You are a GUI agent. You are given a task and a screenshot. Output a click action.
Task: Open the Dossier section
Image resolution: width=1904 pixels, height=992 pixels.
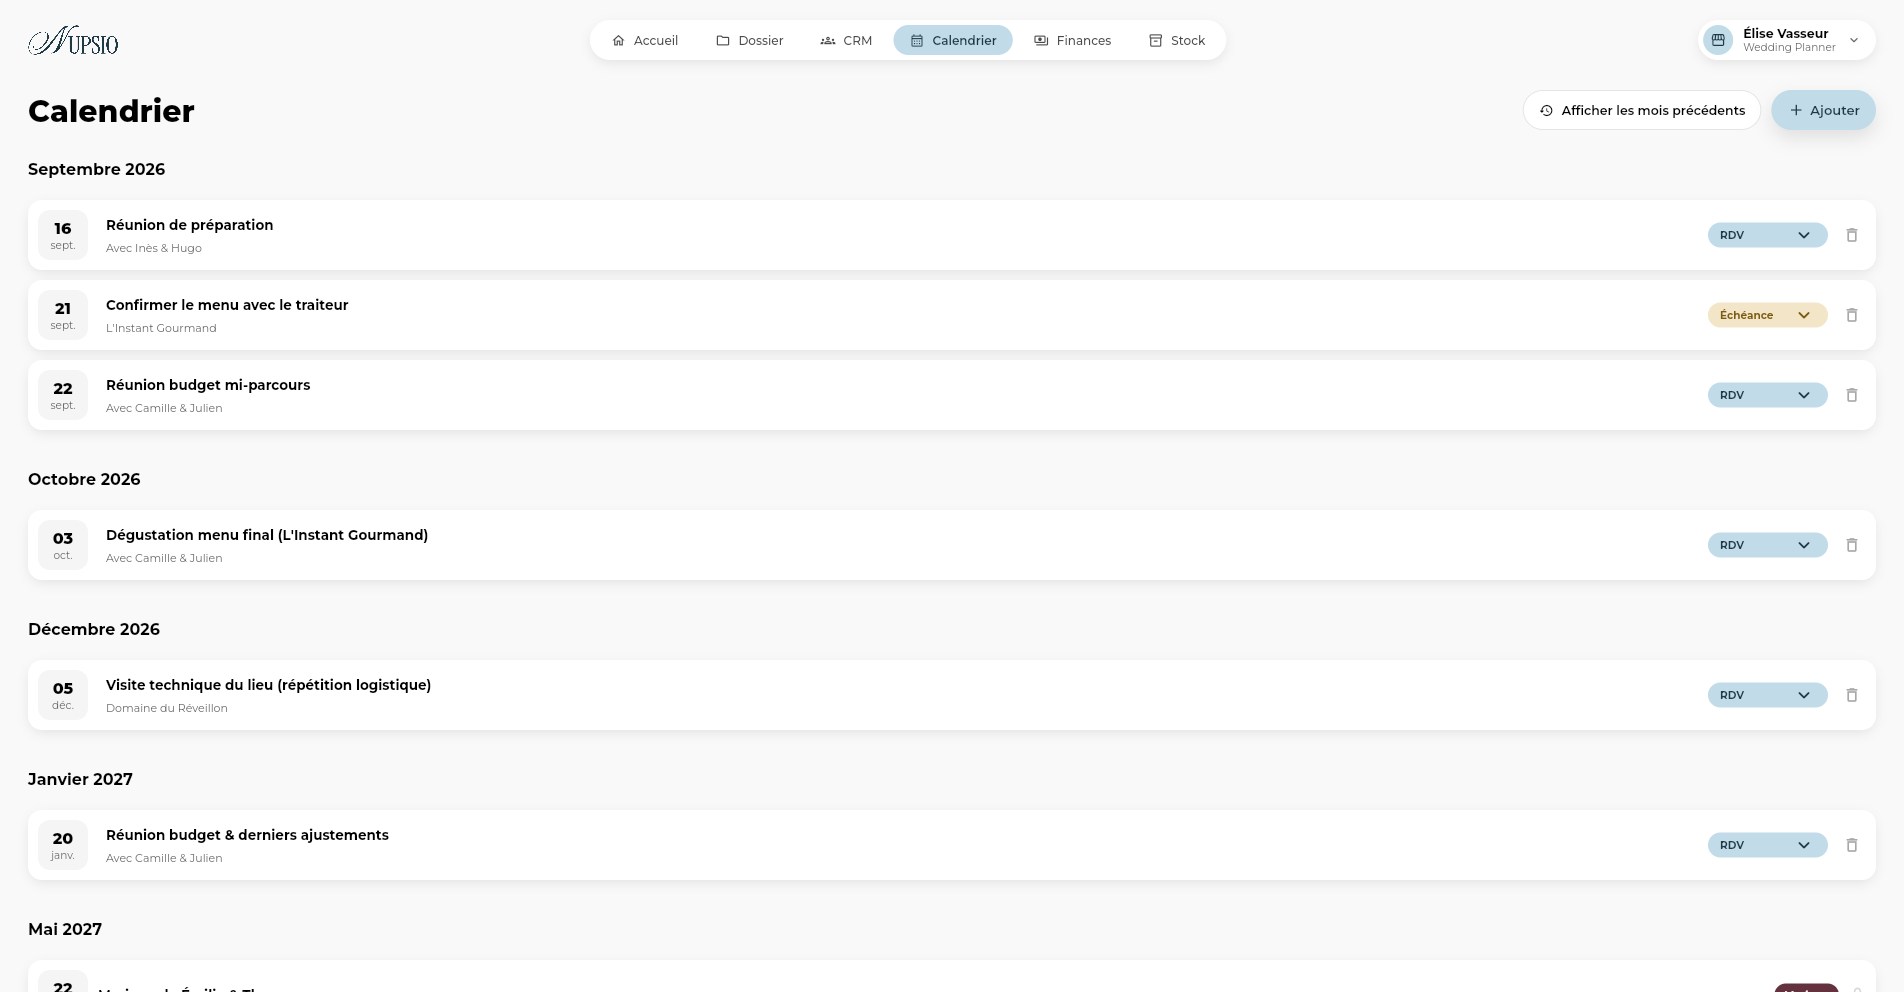pos(750,40)
